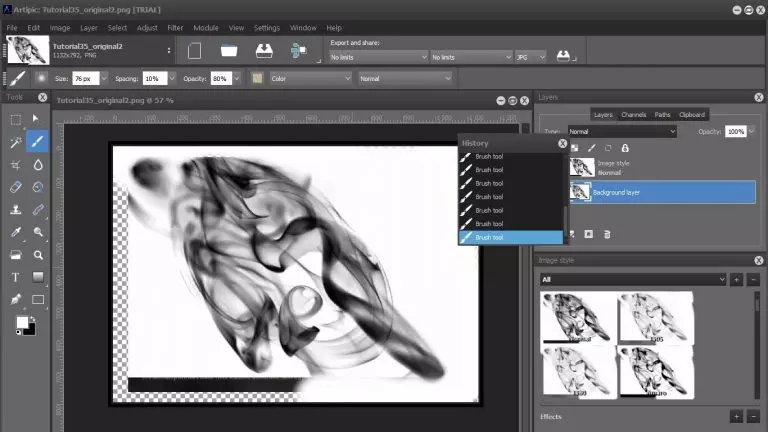Viewport: 768px width, 432px height.
Task: Select the Brush tool in Tools panel
Action: tap(38, 141)
